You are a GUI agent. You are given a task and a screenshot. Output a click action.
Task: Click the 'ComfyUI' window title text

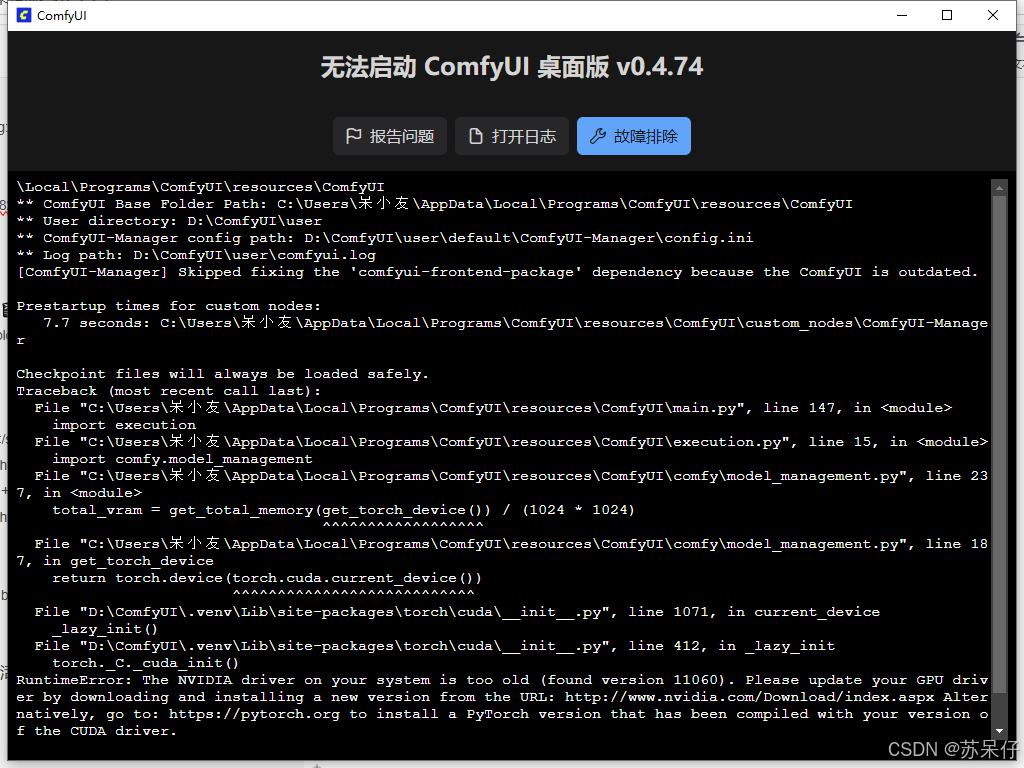[61, 15]
